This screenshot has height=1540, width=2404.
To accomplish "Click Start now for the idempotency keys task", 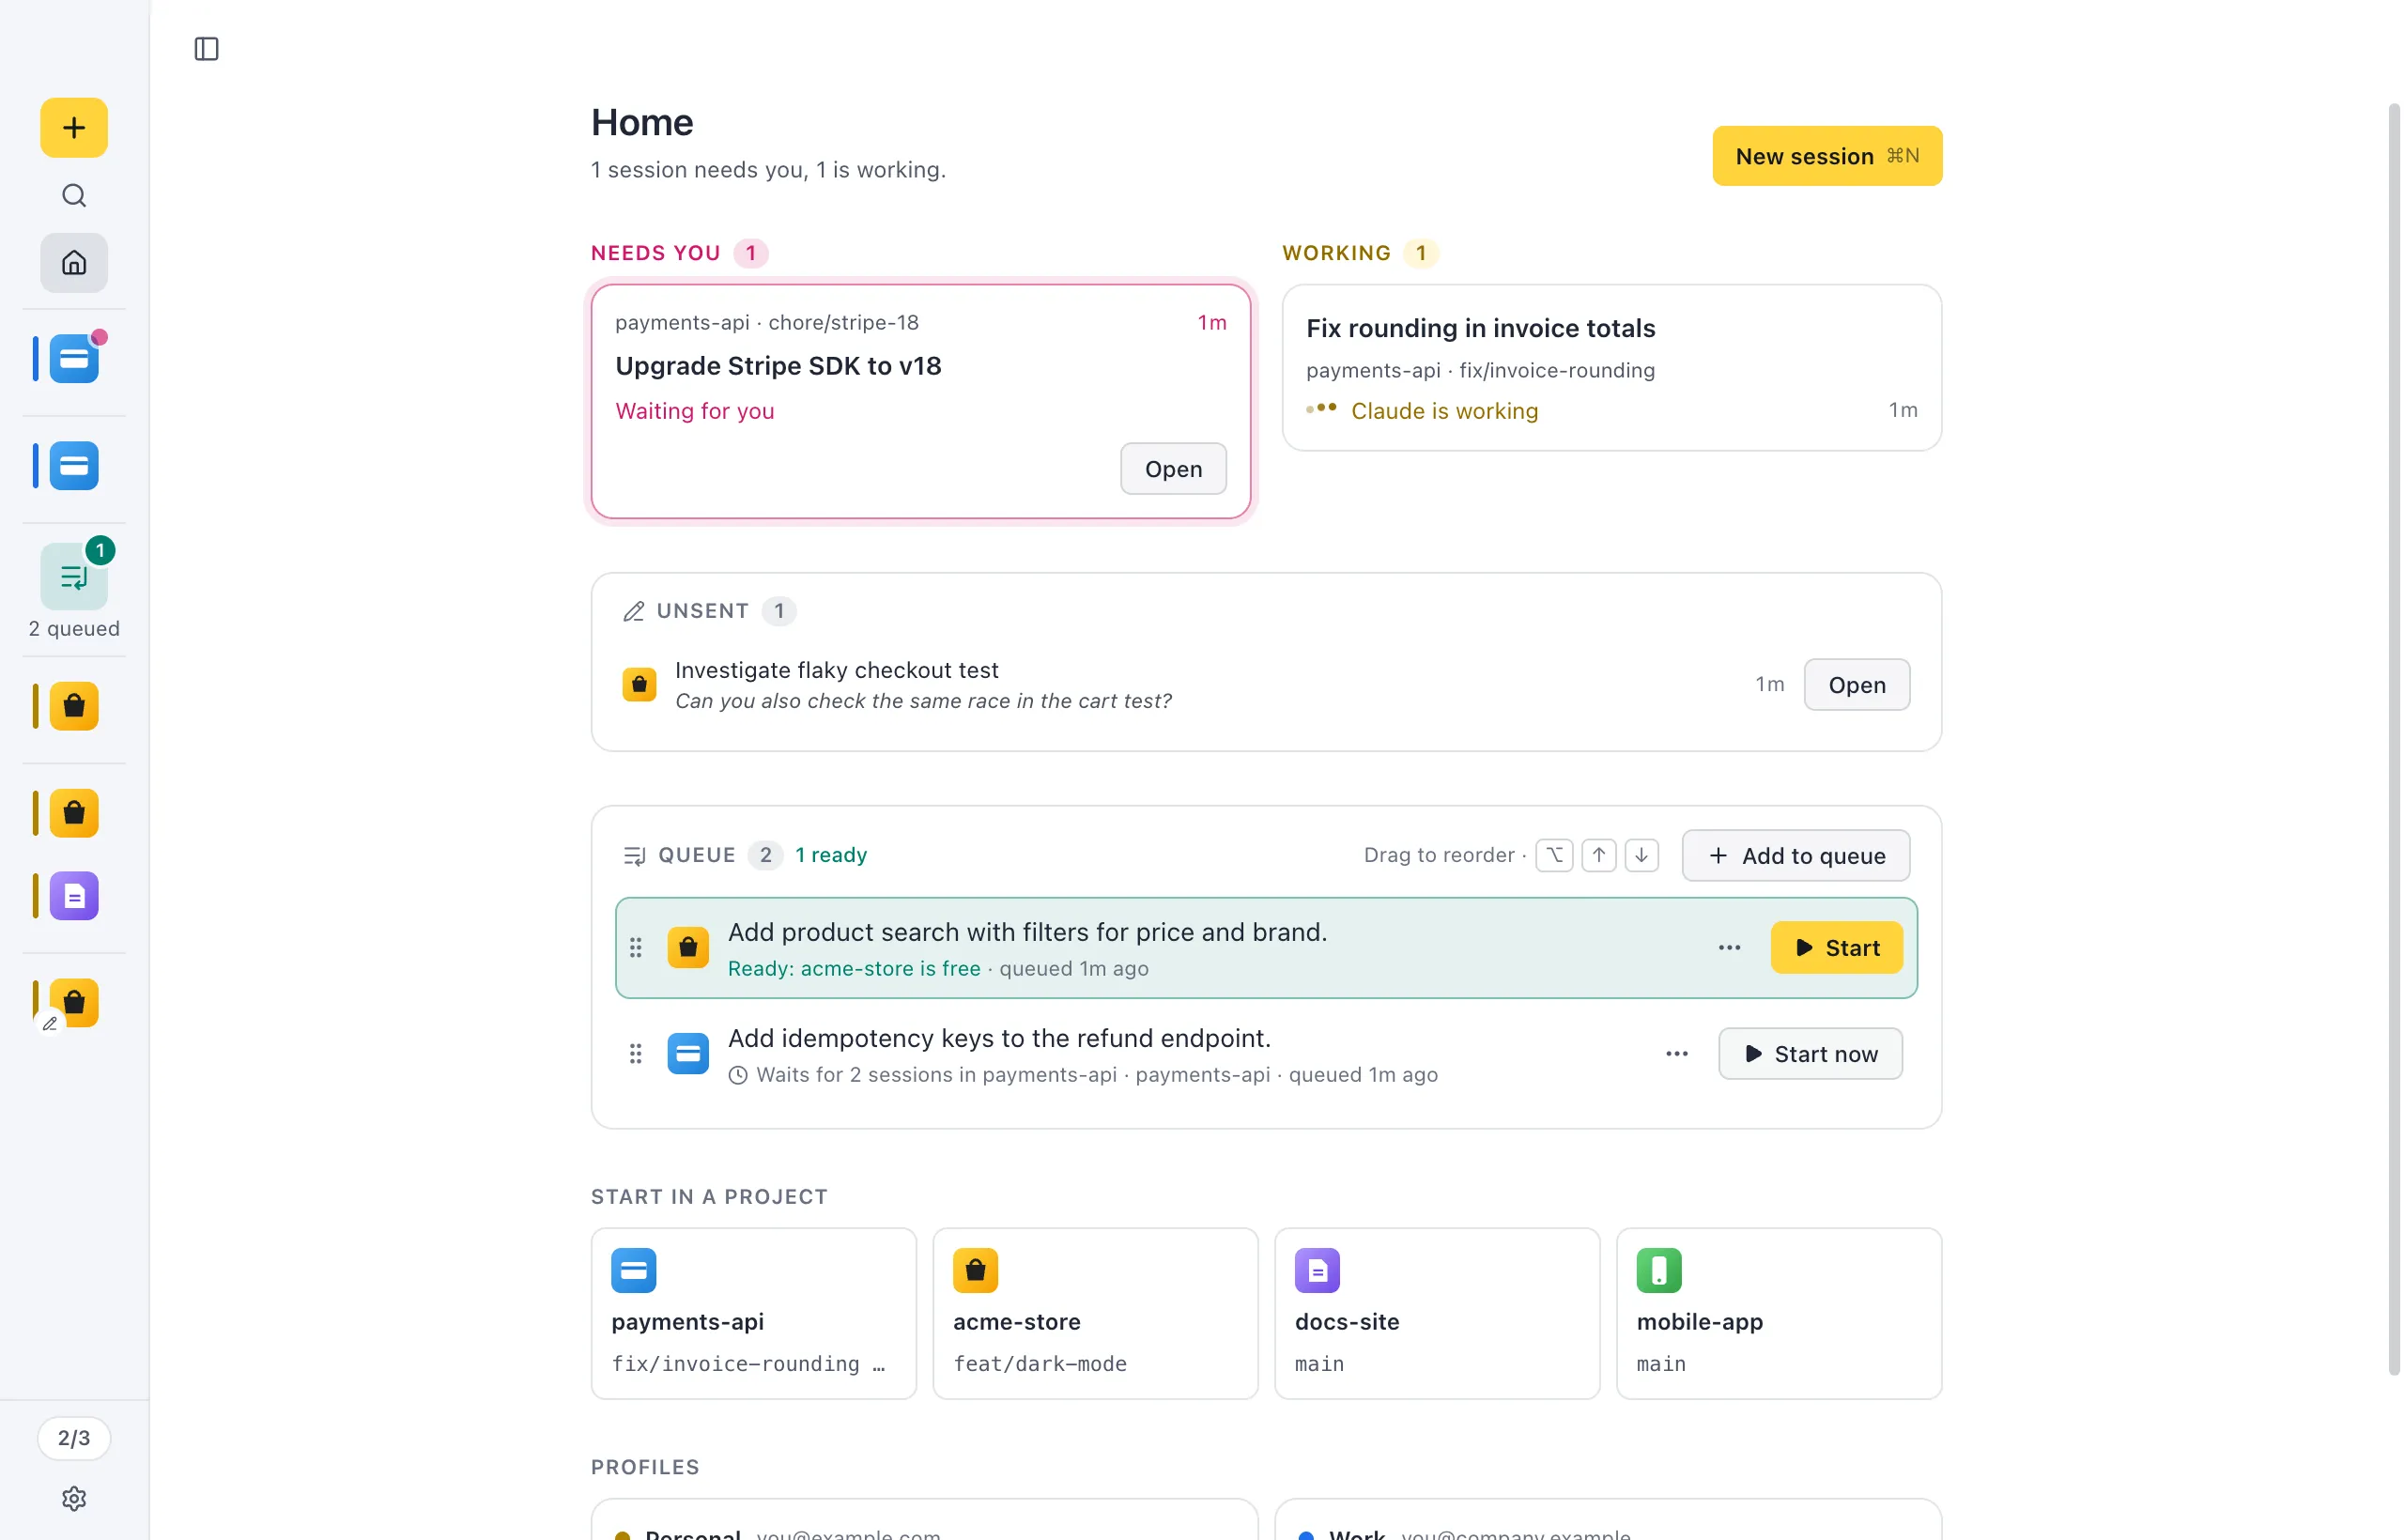I will pos(1810,1054).
